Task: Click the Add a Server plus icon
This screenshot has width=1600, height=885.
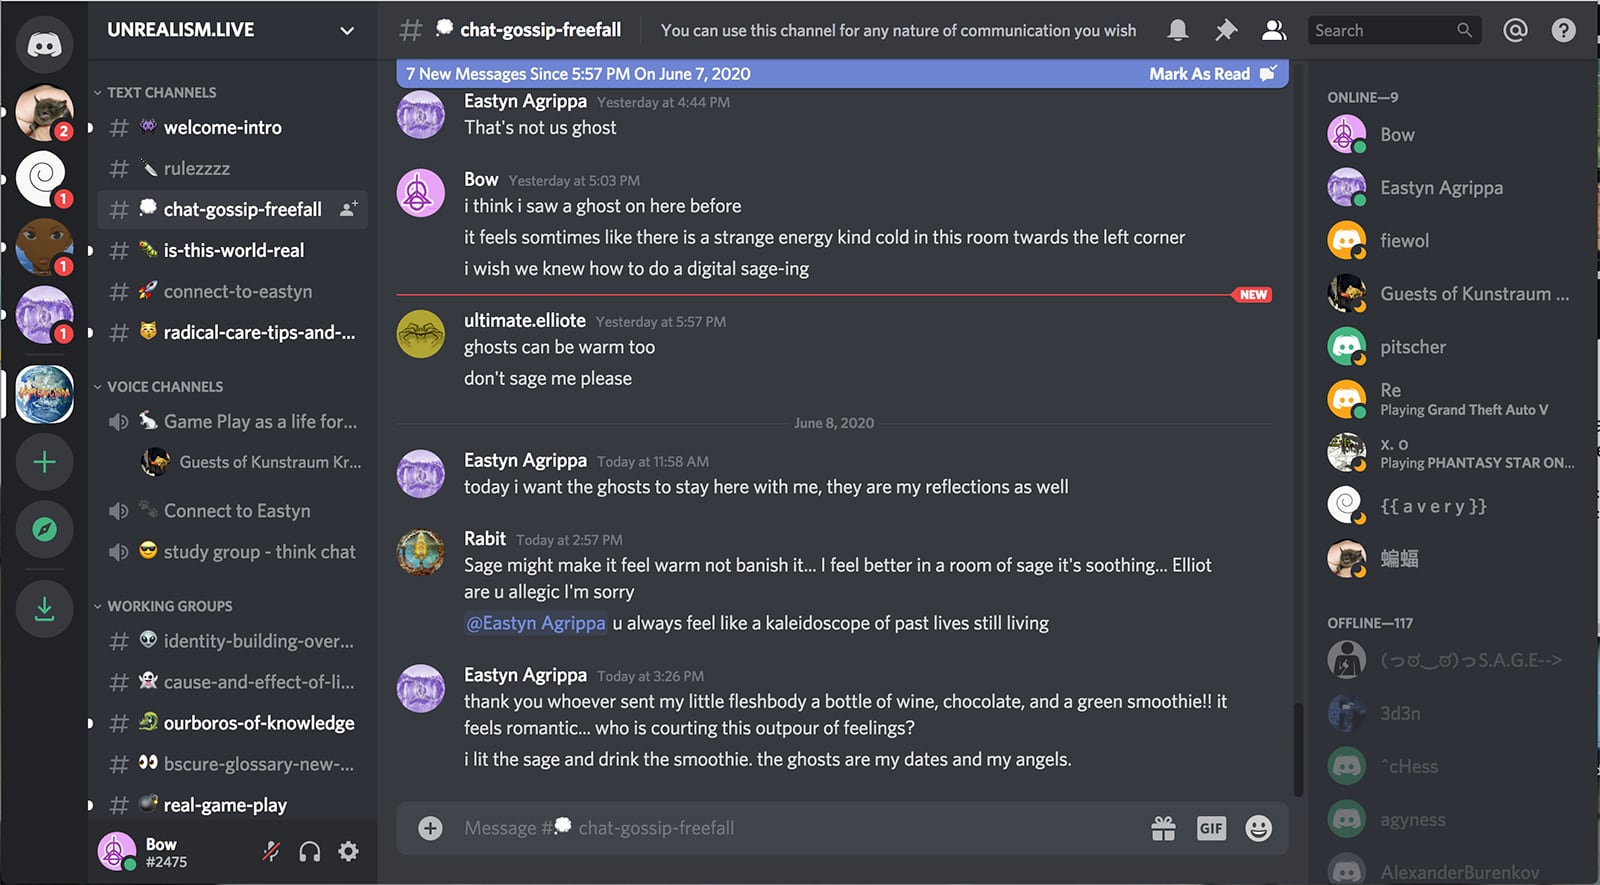Action: point(44,462)
